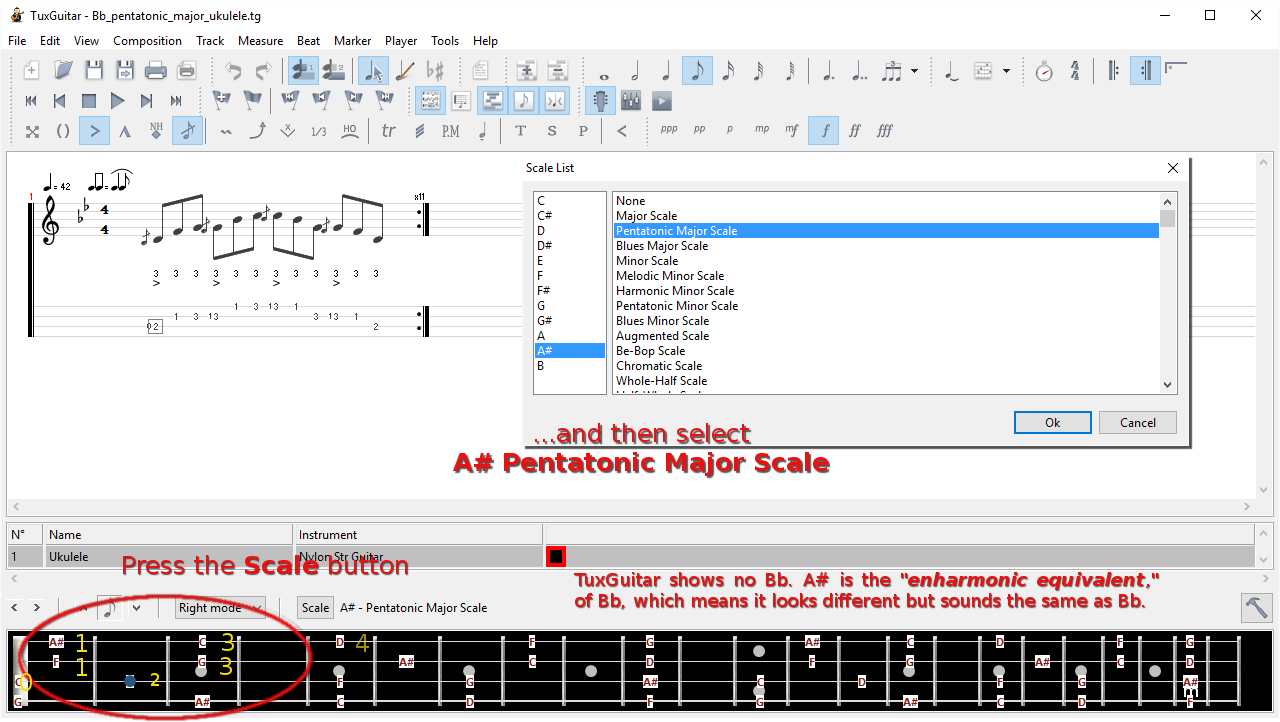This screenshot has height=722, width=1280.
Task: Open the Right mode dropdown
Action: pyautogui.click(x=221, y=607)
